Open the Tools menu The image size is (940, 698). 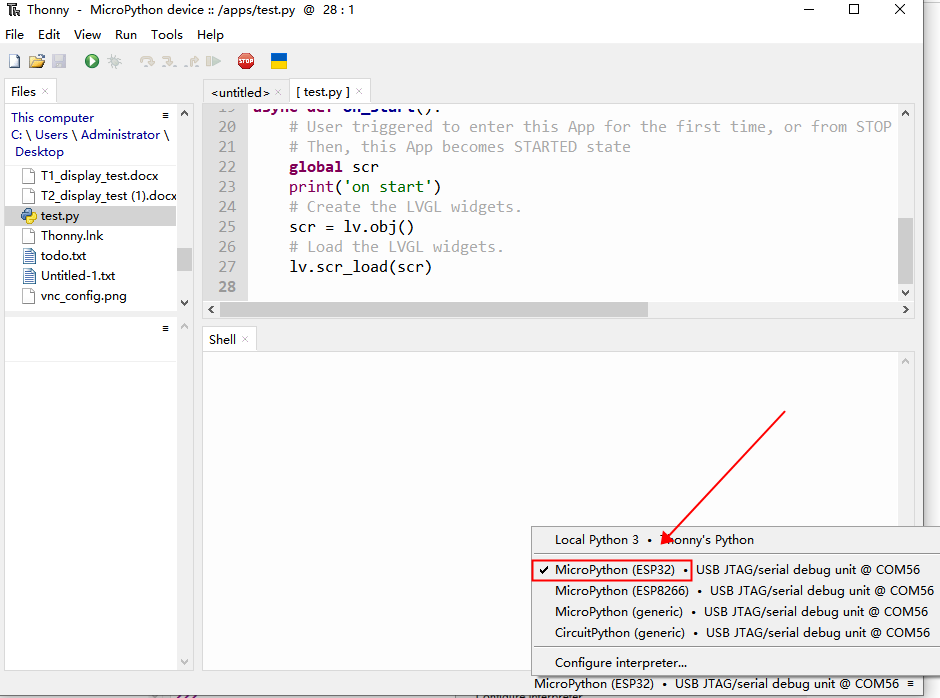click(167, 34)
